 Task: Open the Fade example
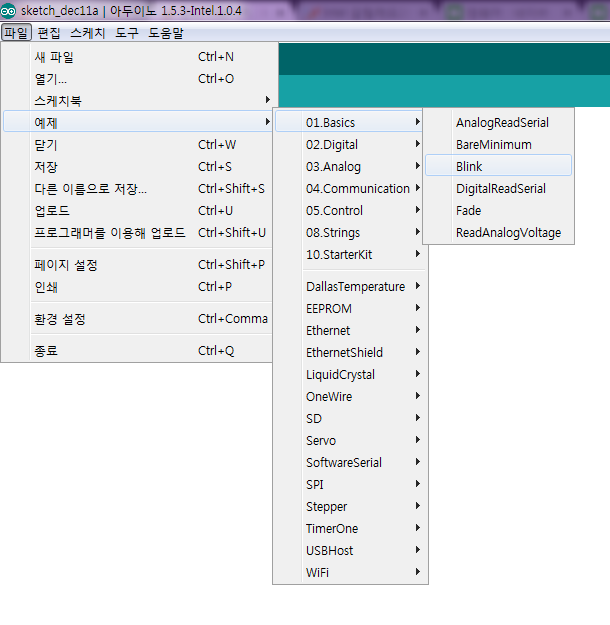pyautogui.click(x=468, y=211)
